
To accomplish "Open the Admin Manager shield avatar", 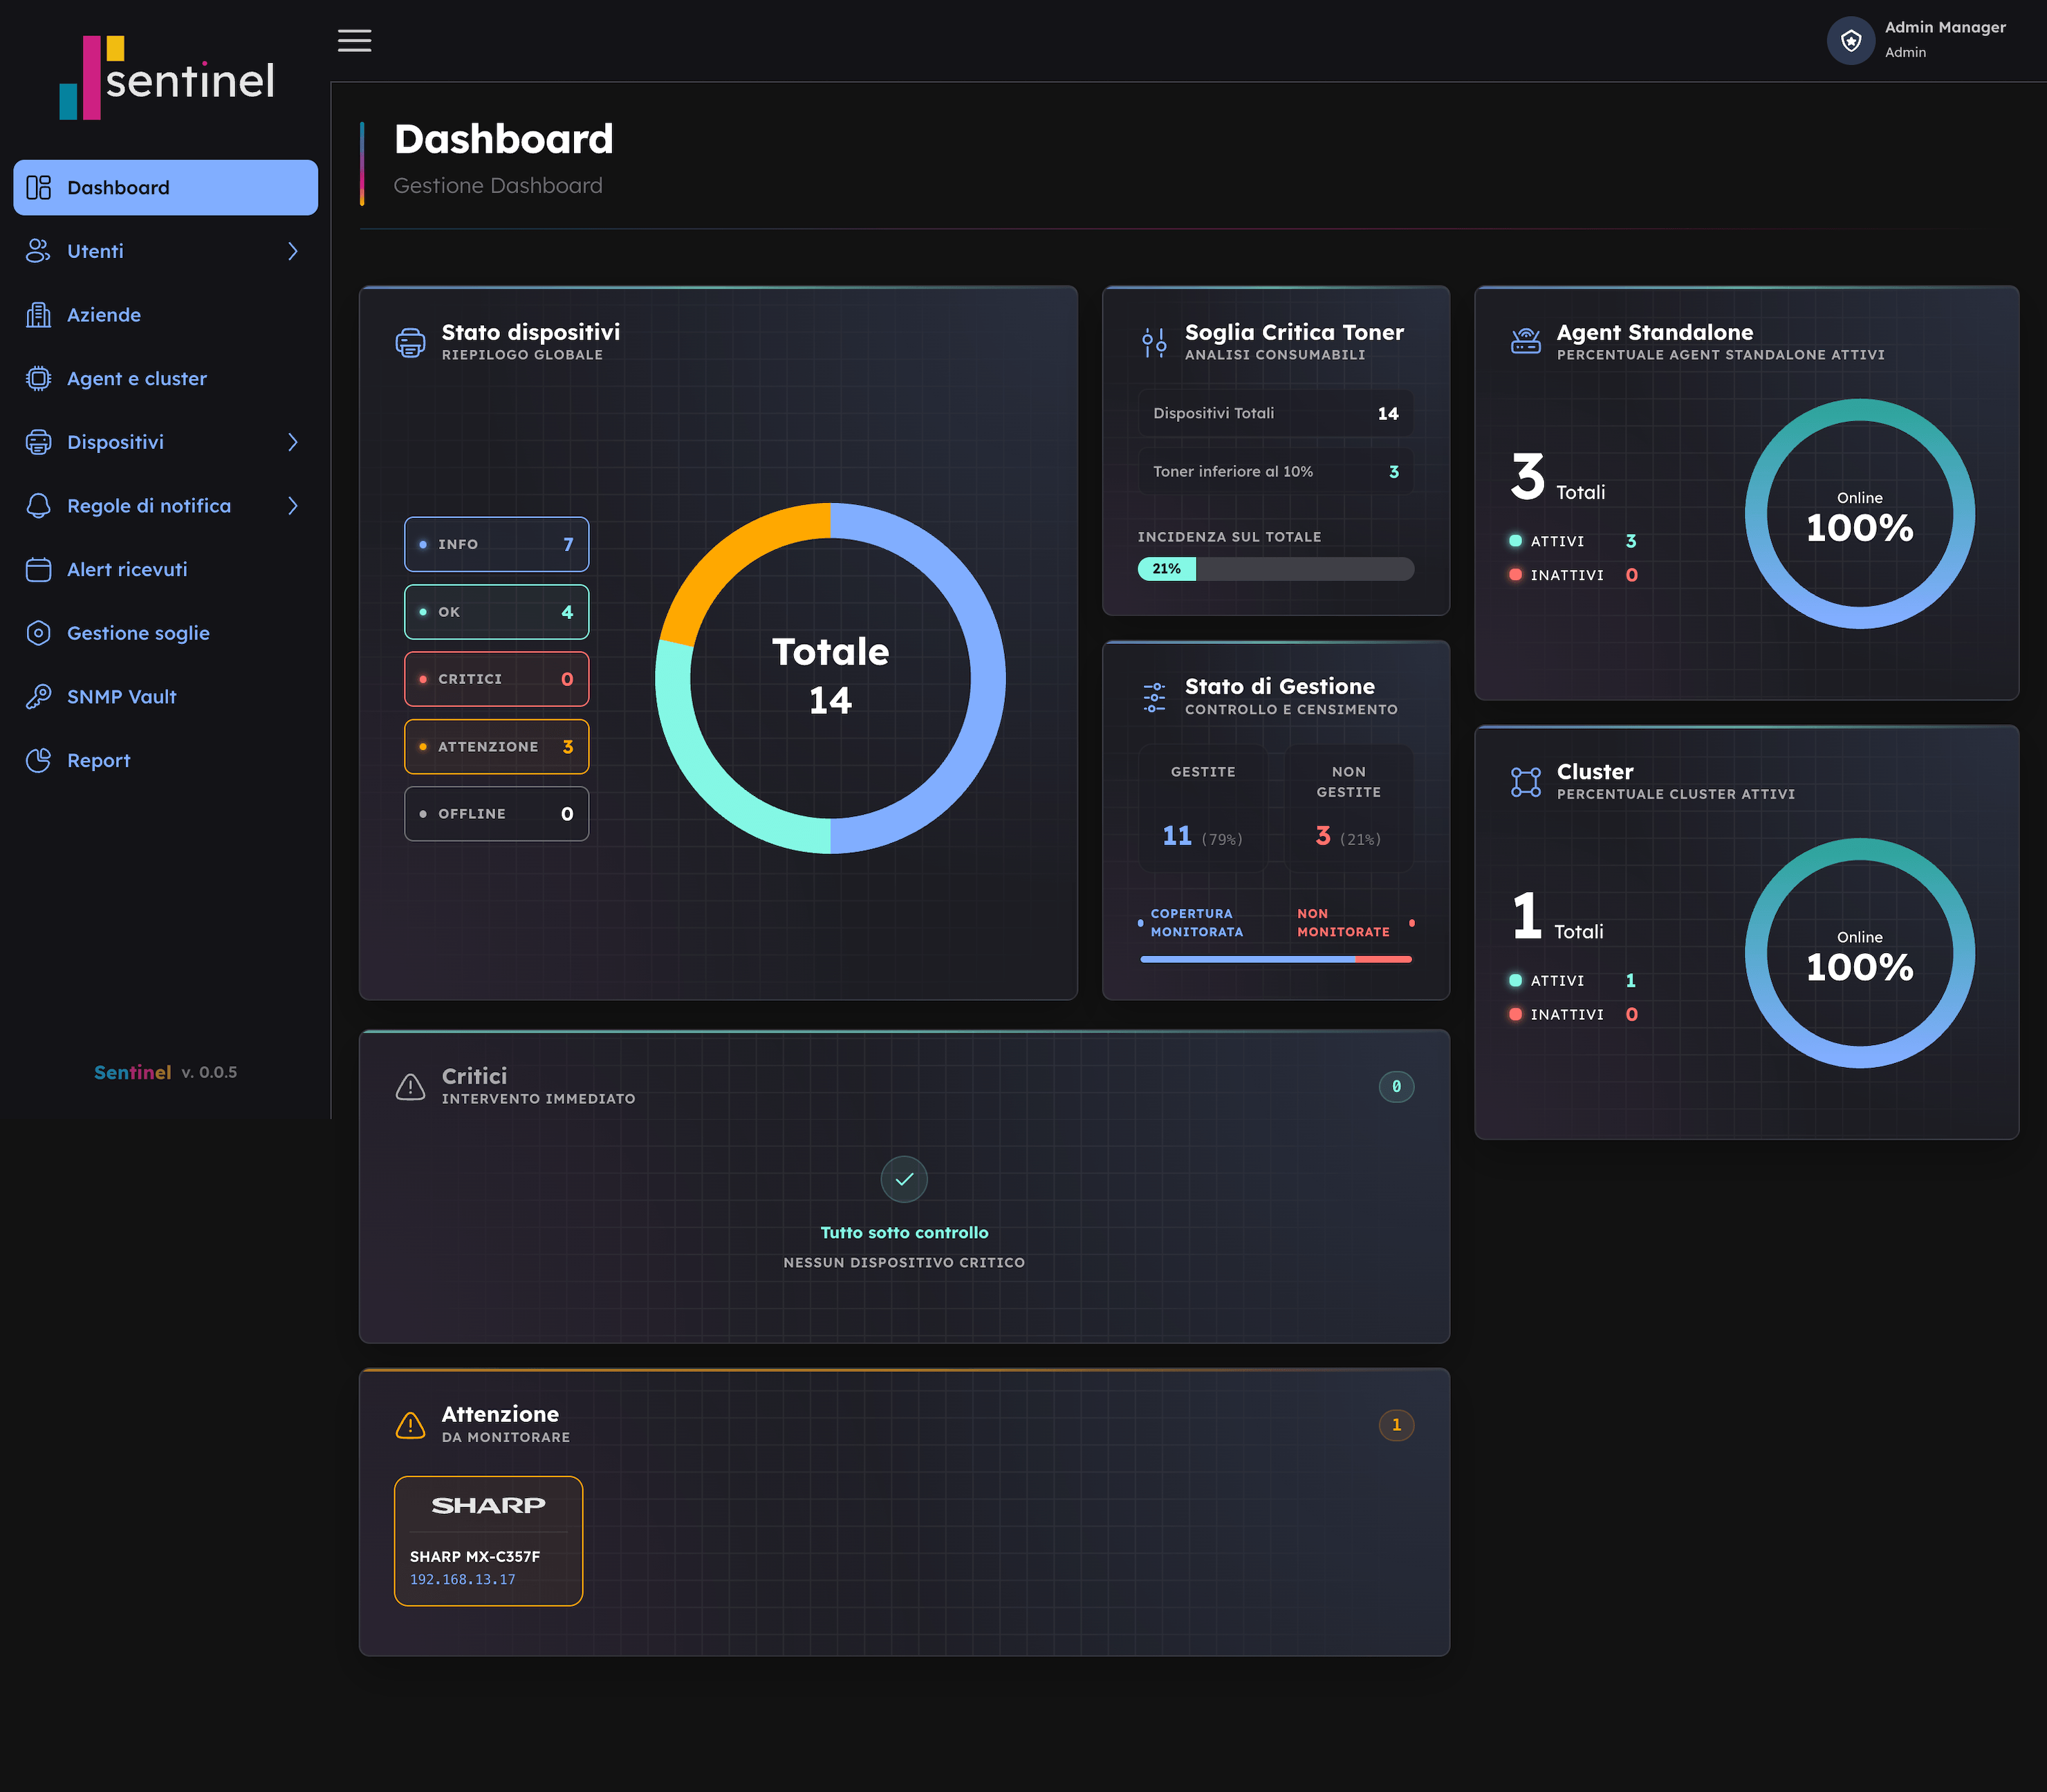I will pos(1850,40).
